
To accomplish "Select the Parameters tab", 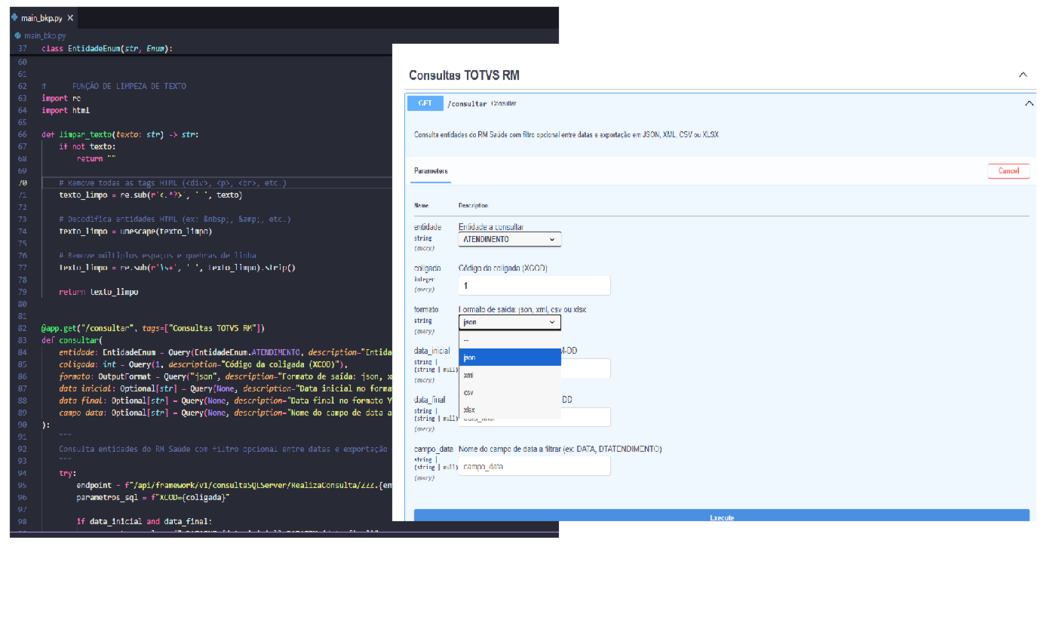I will pyautogui.click(x=431, y=171).
